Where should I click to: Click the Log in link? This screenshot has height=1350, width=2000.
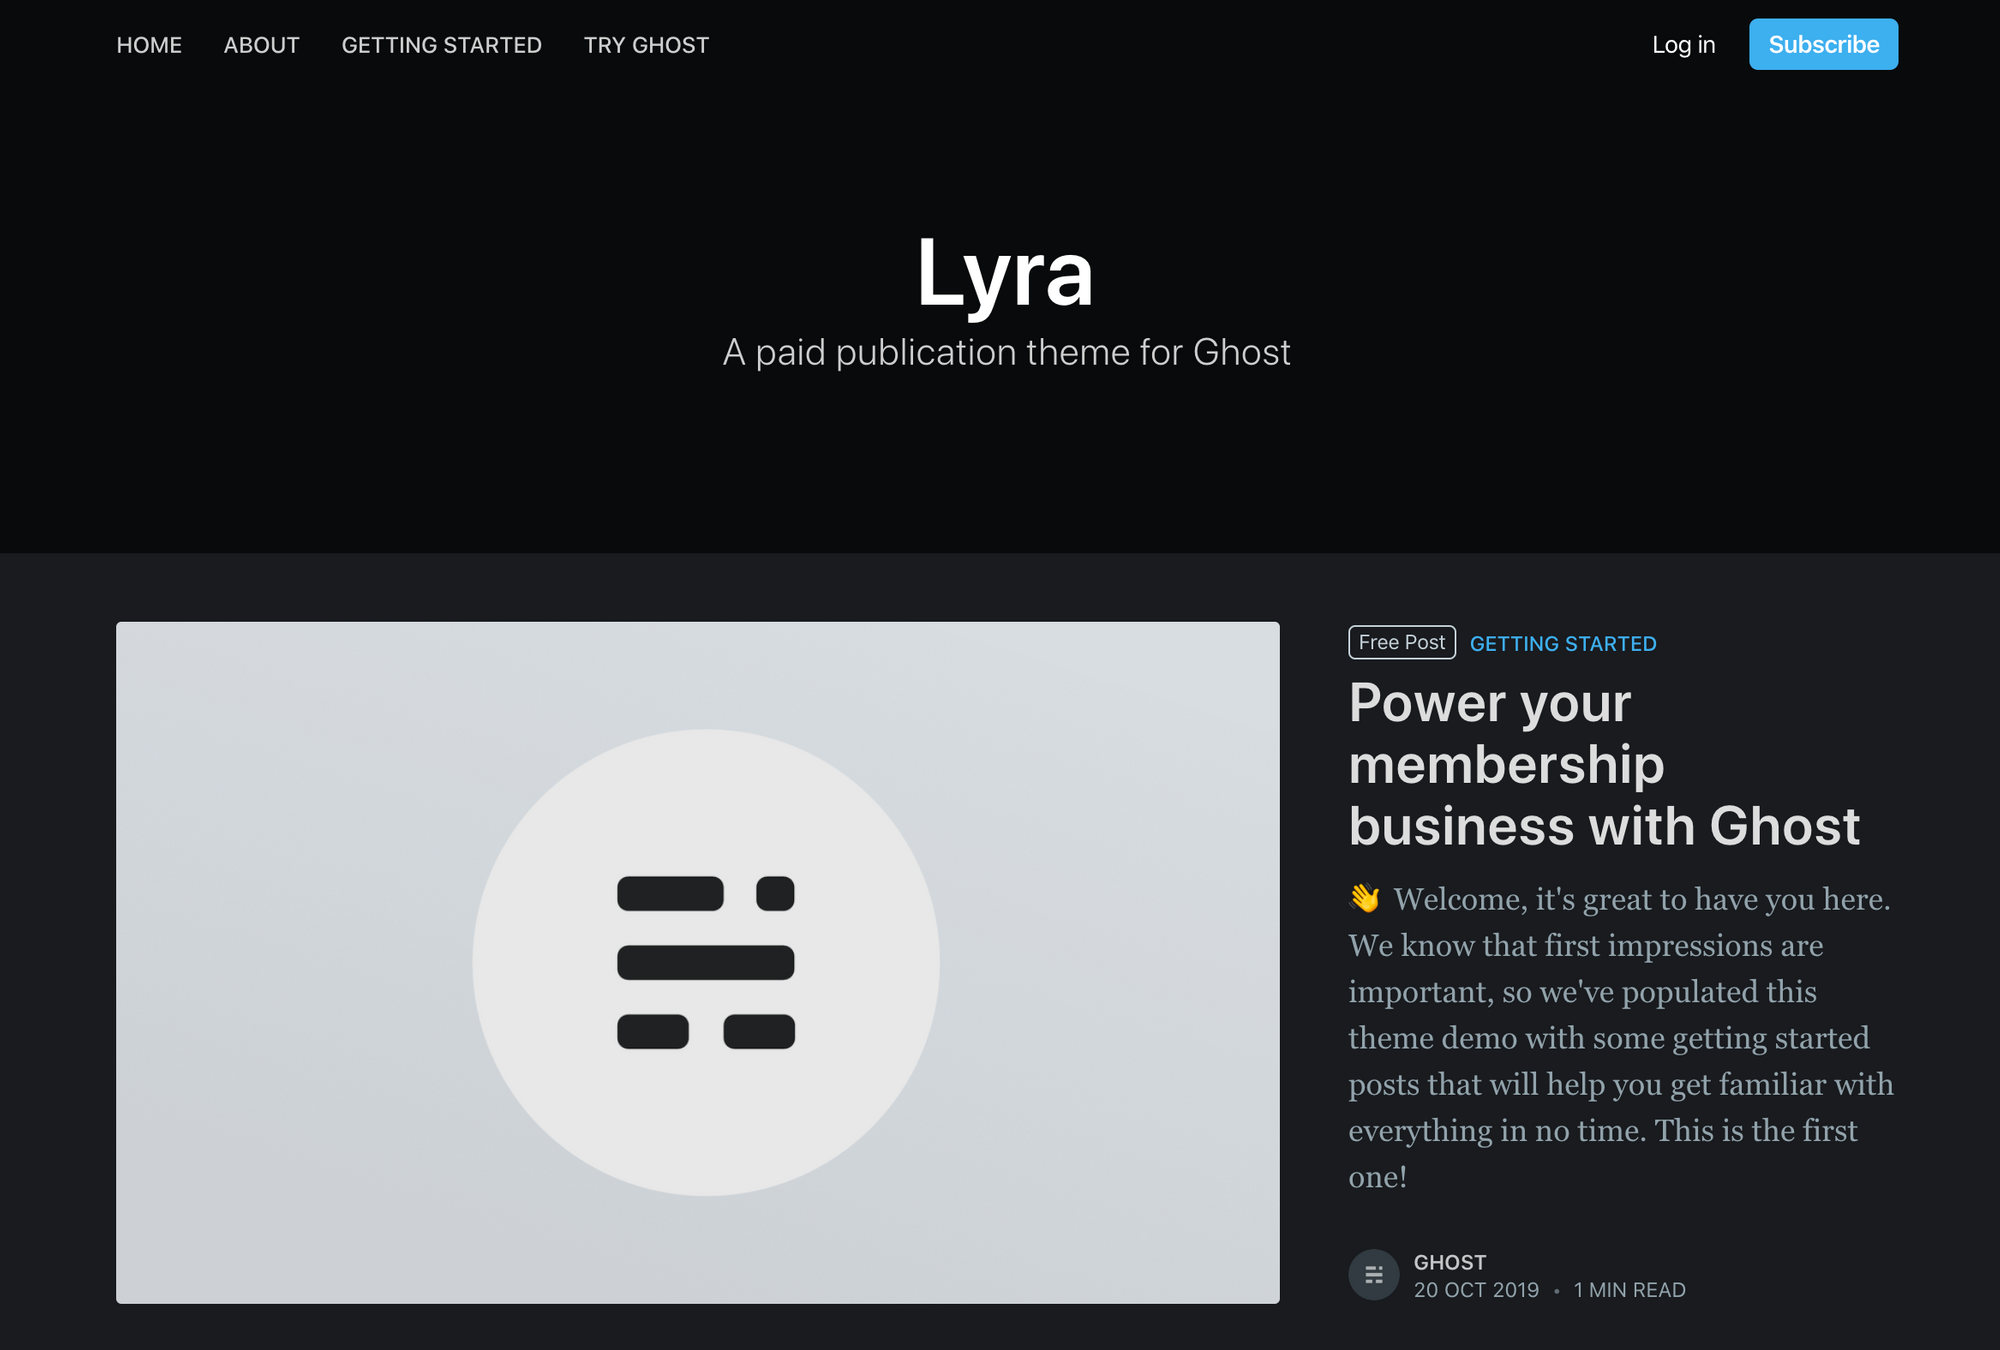tap(1683, 44)
